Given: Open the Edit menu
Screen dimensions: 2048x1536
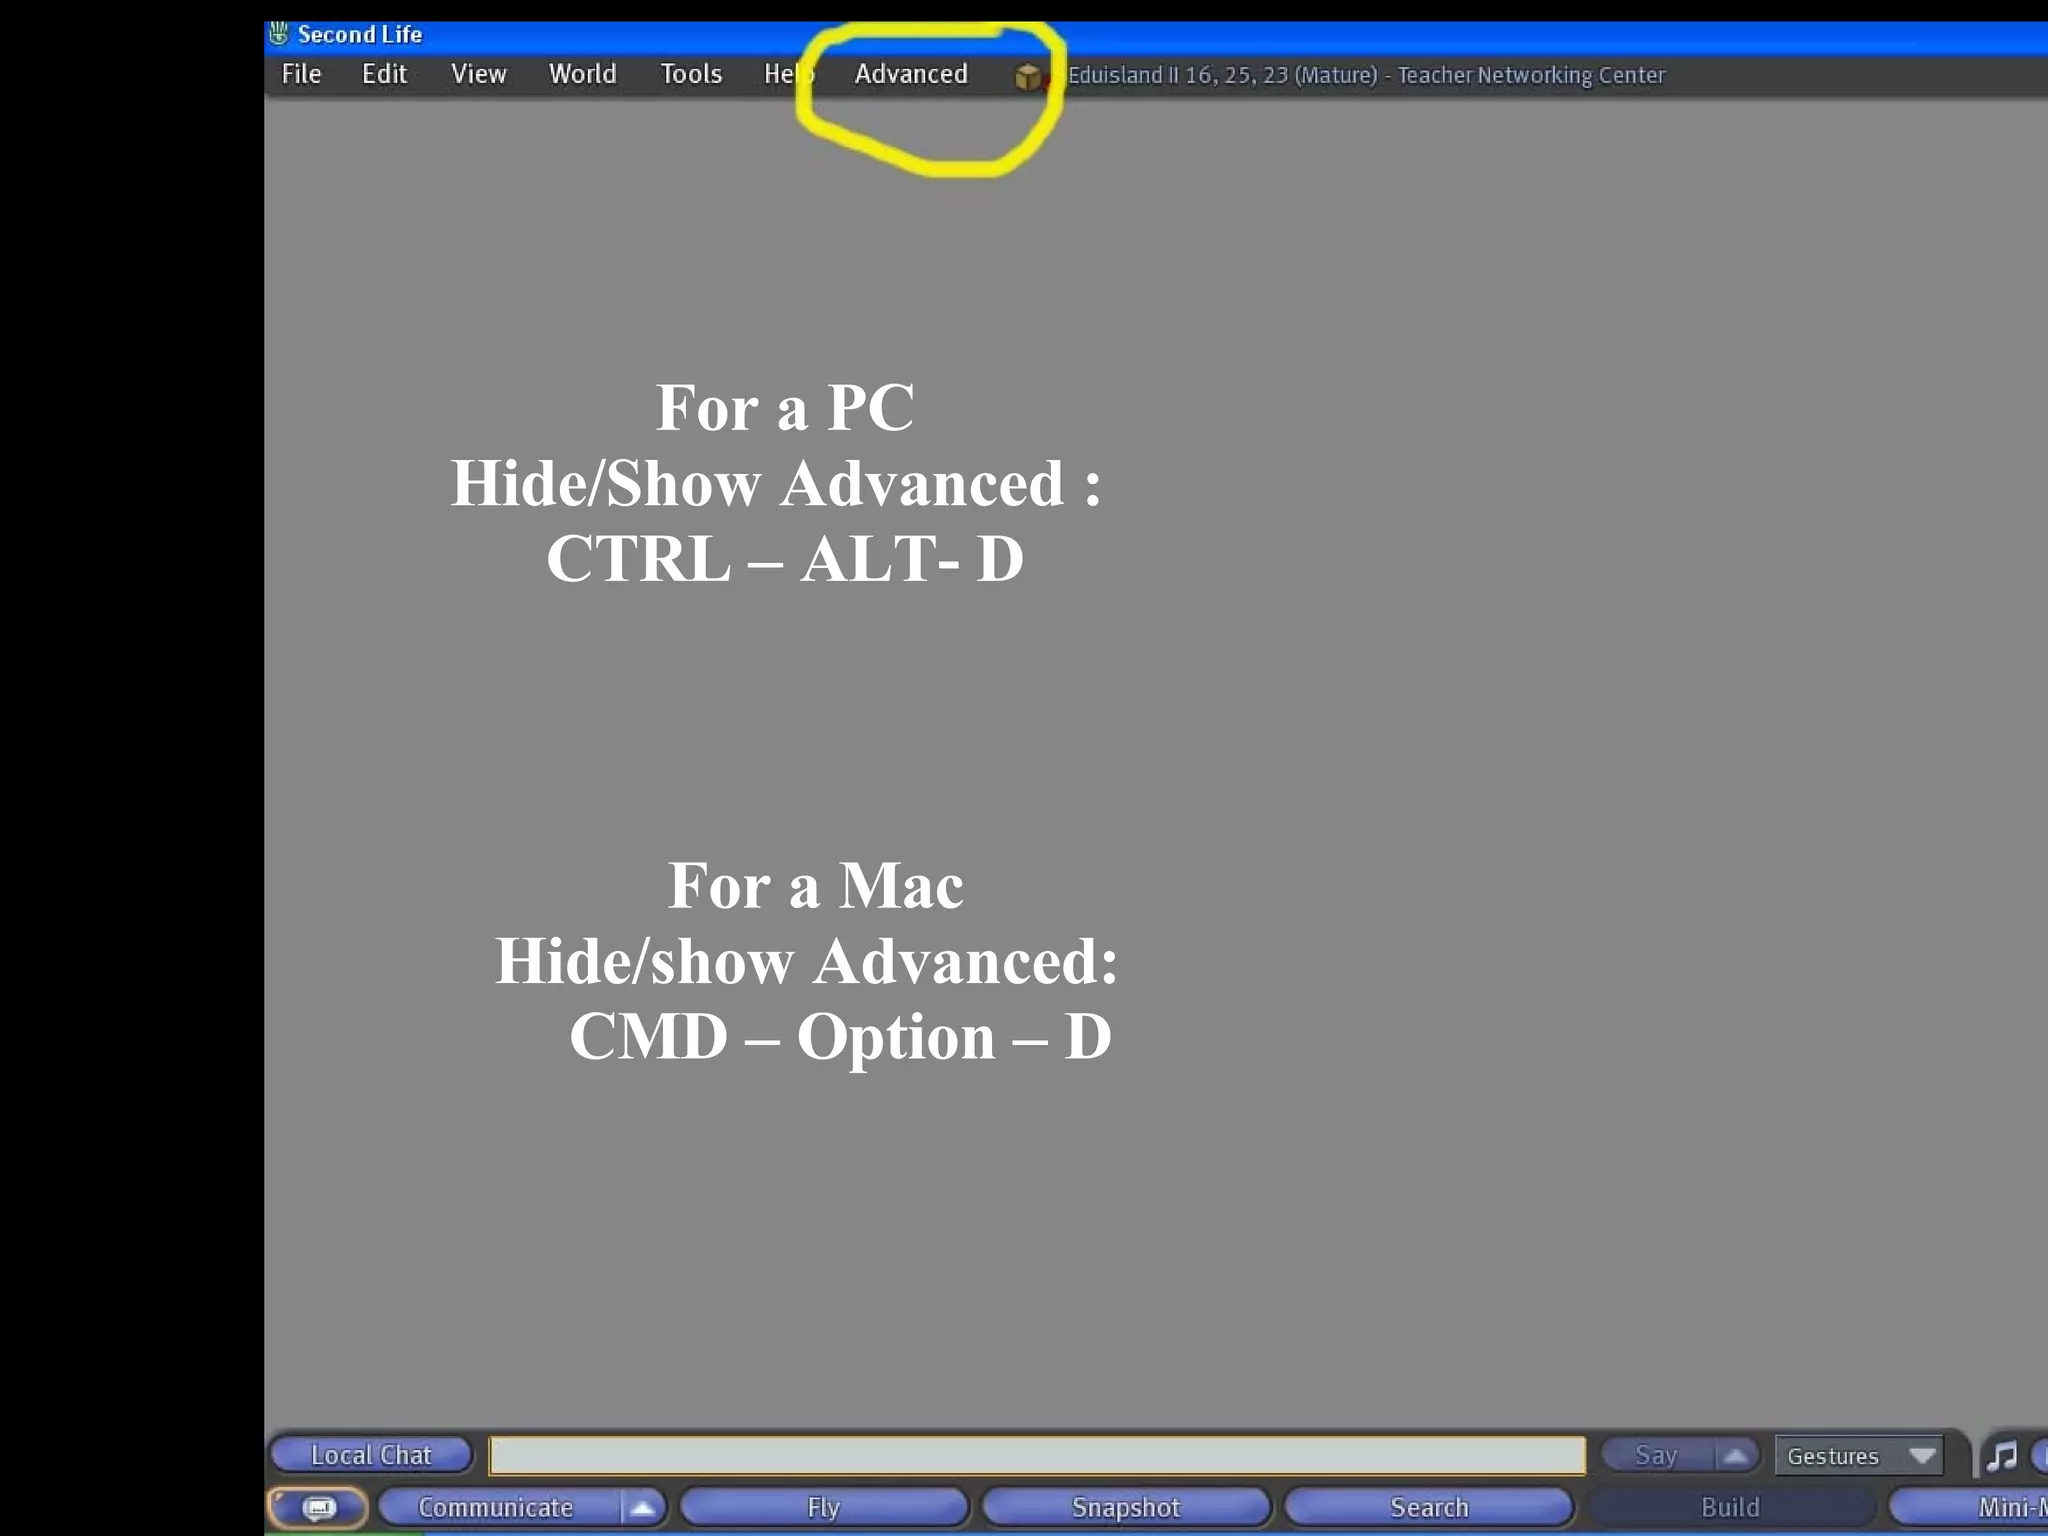Looking at the screenshot, I should click(384, 74).
